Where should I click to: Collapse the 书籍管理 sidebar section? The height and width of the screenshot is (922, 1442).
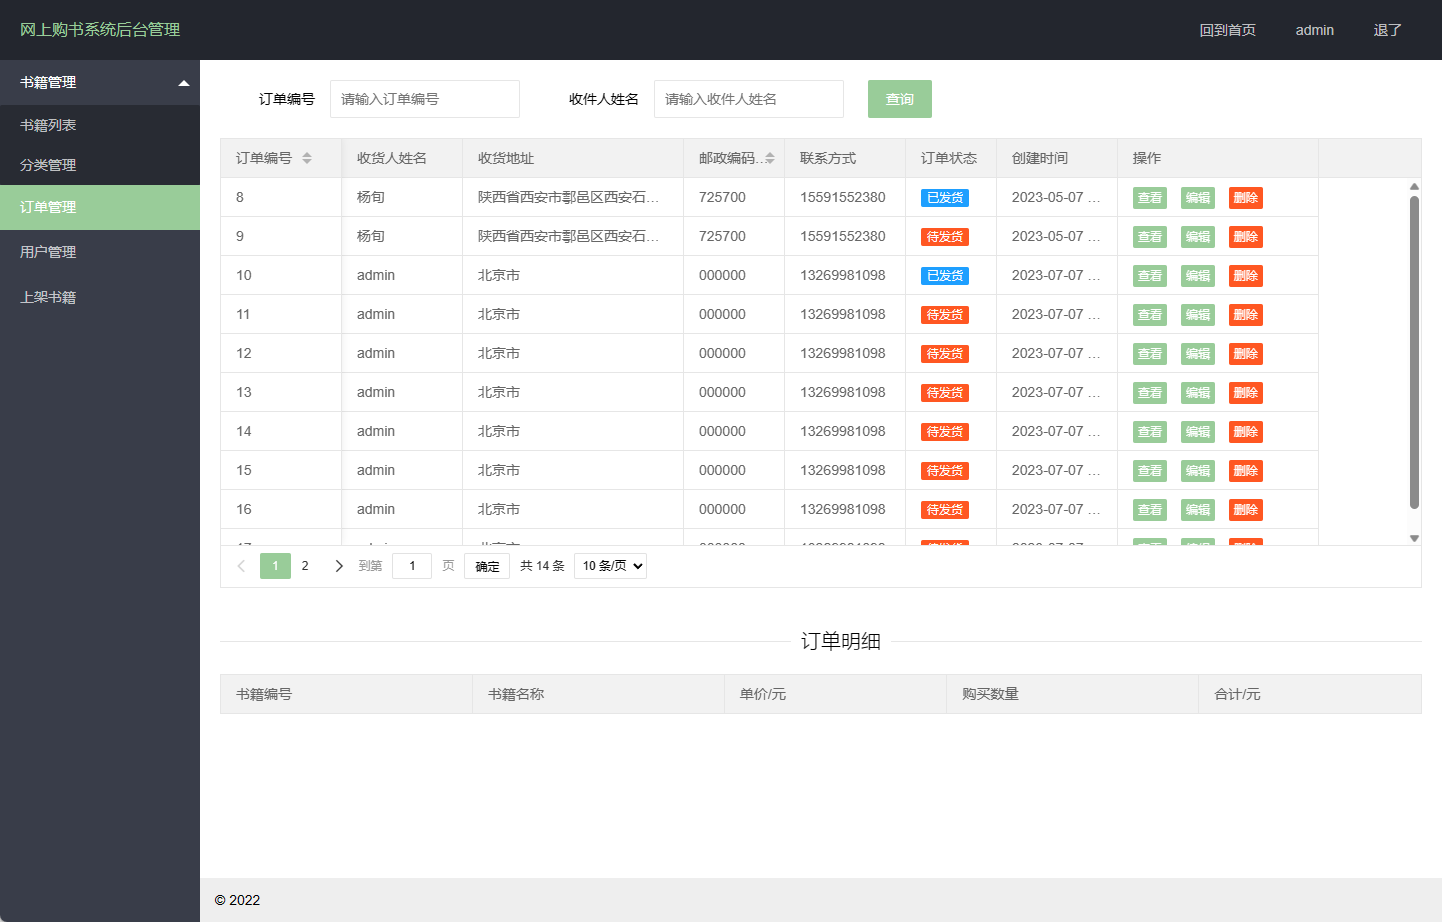(x=100, y=82)
